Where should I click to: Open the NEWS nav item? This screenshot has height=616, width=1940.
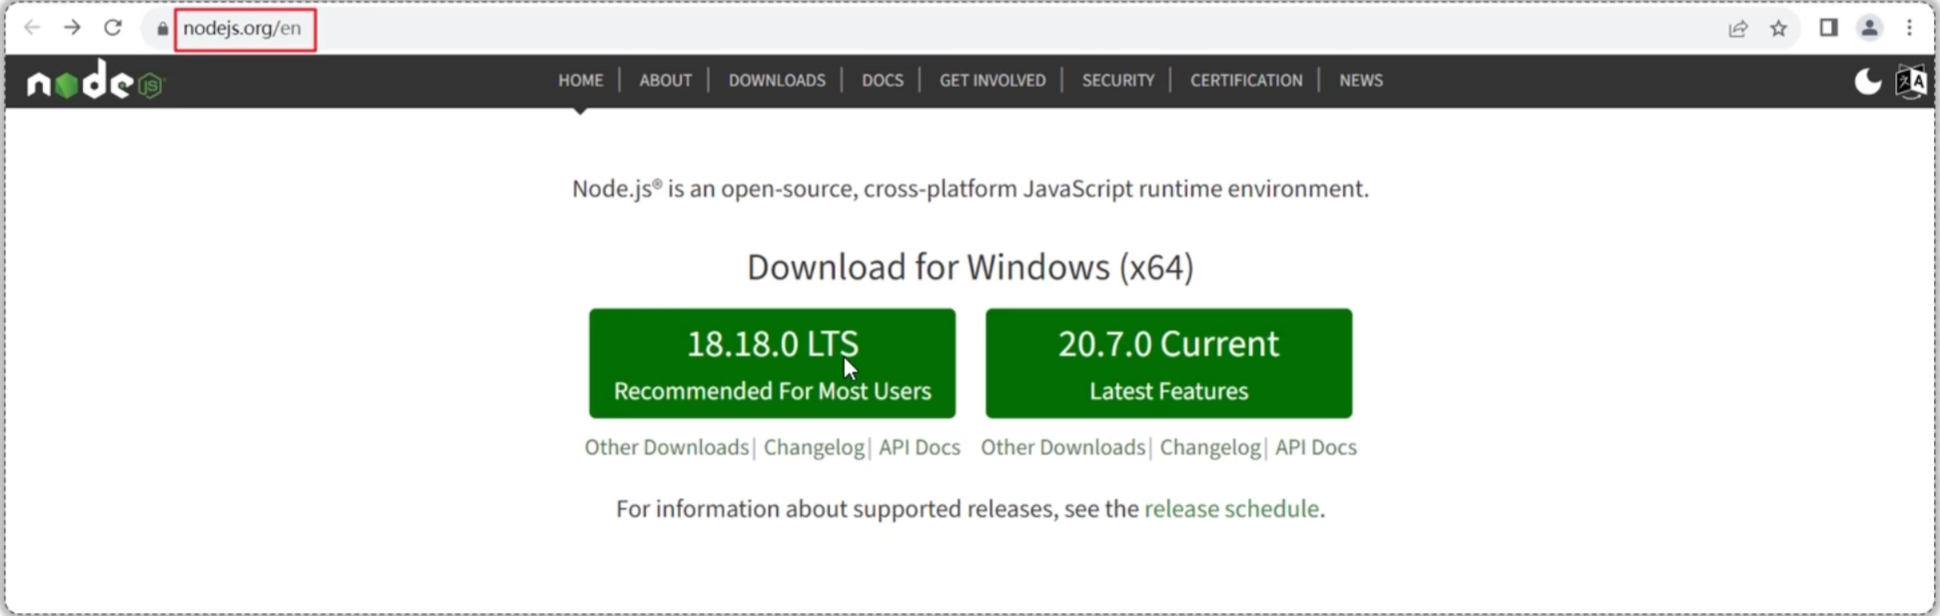[1361, 81]
